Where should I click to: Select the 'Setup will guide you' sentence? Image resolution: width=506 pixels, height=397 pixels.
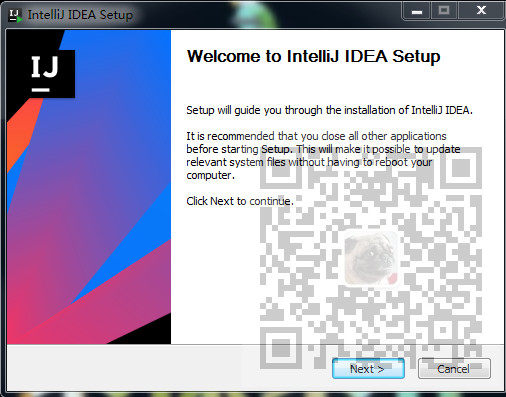329,110
